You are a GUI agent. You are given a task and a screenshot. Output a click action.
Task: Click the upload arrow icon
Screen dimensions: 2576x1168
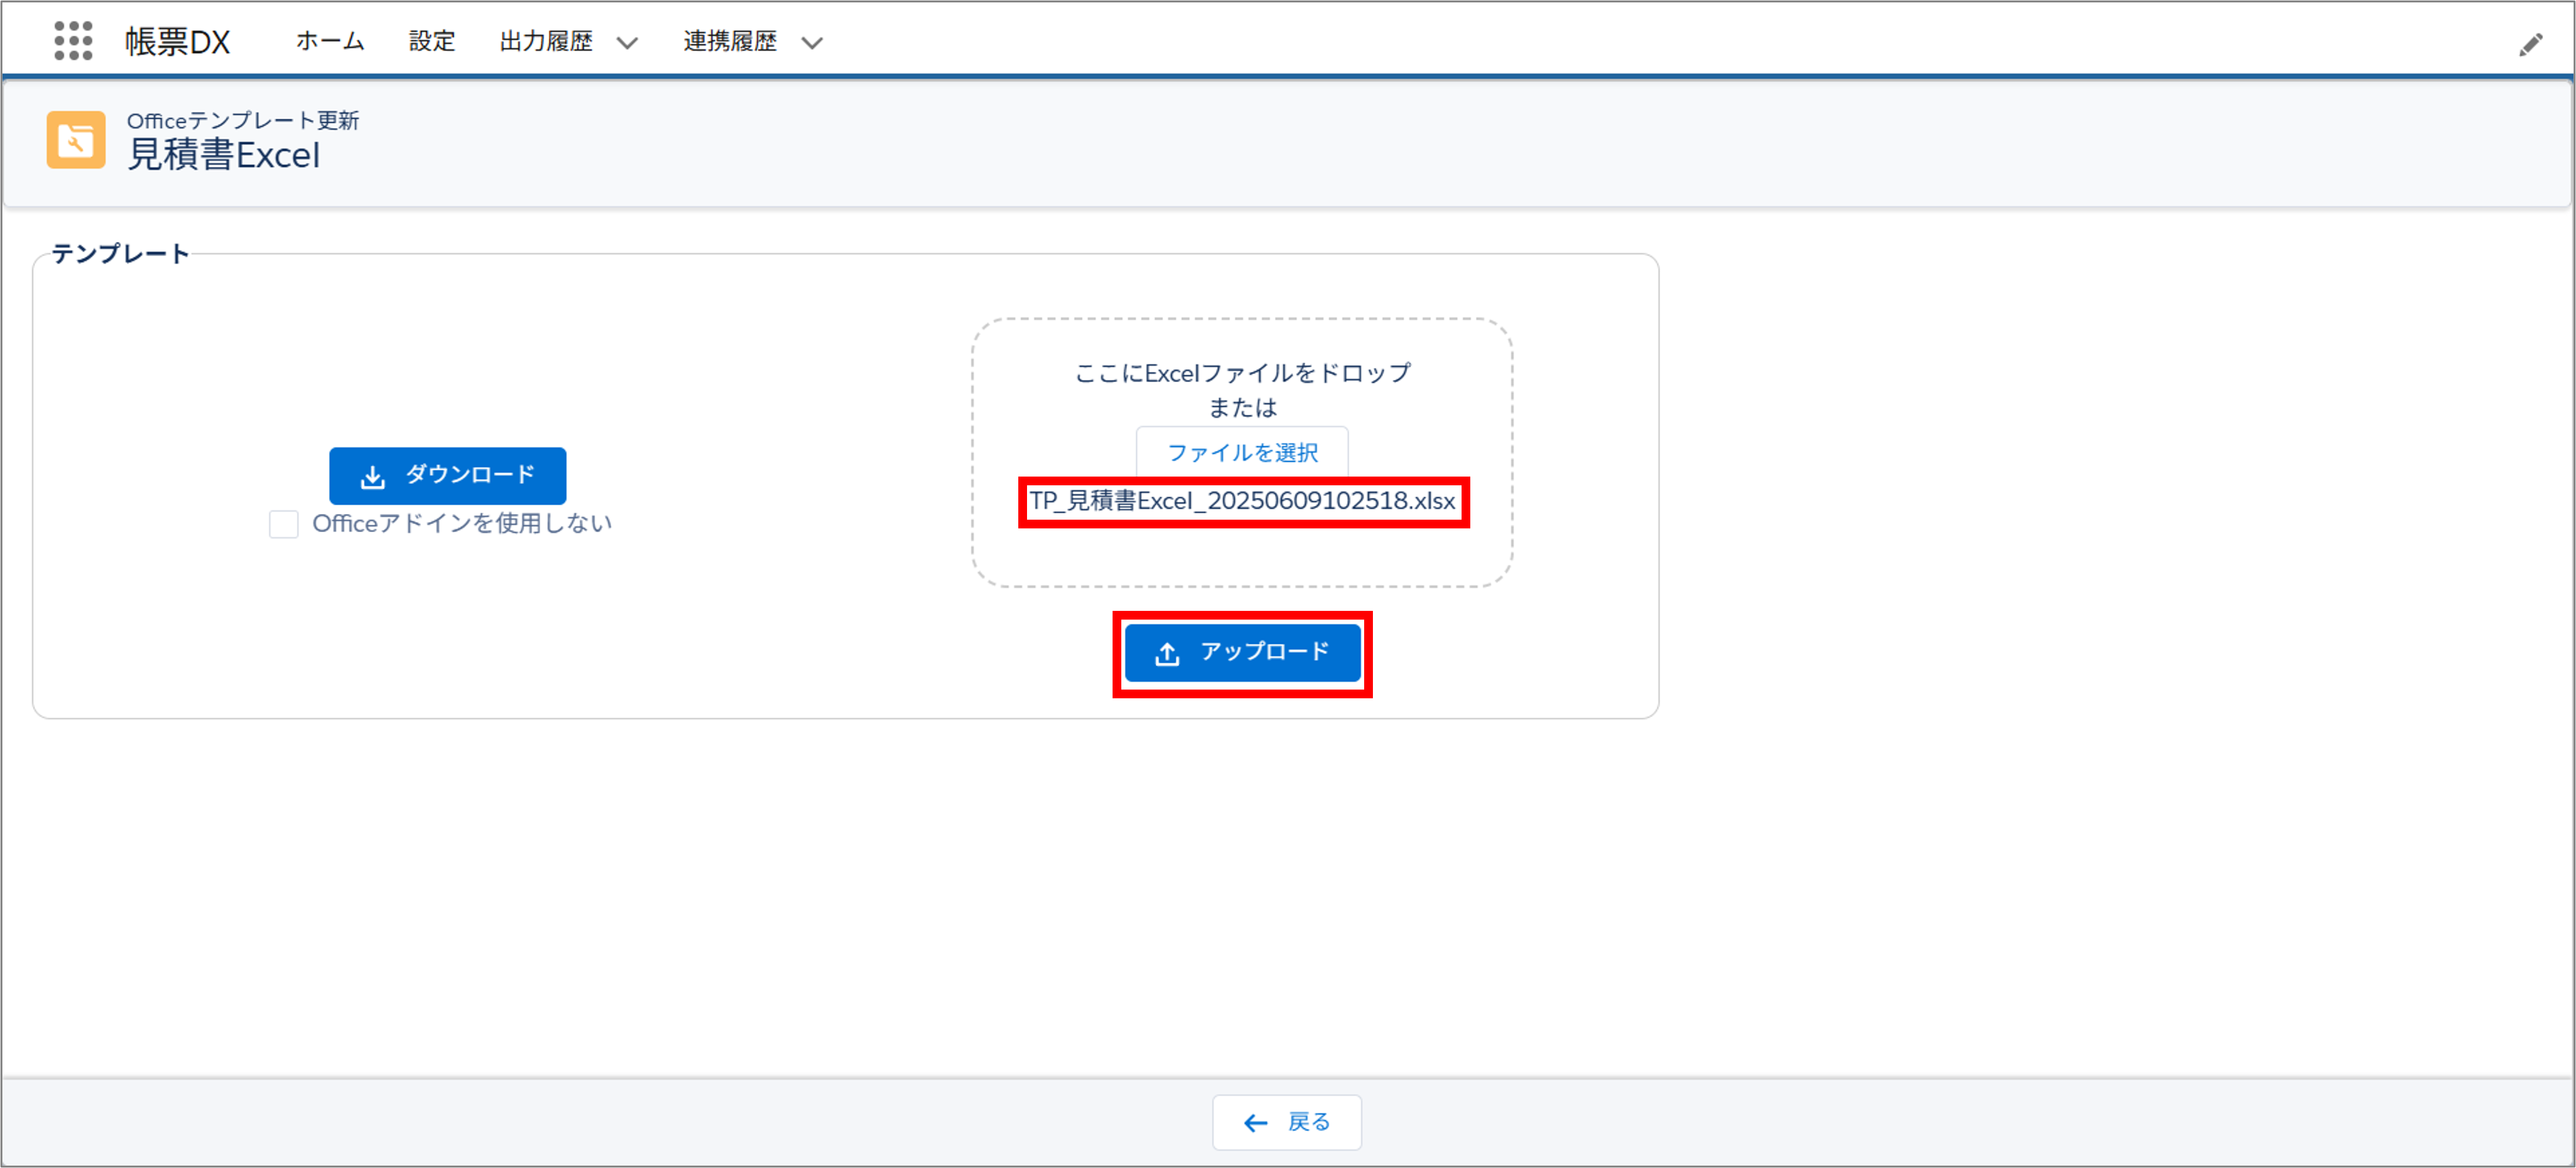pyautogui.click(x=1167, y=654)
